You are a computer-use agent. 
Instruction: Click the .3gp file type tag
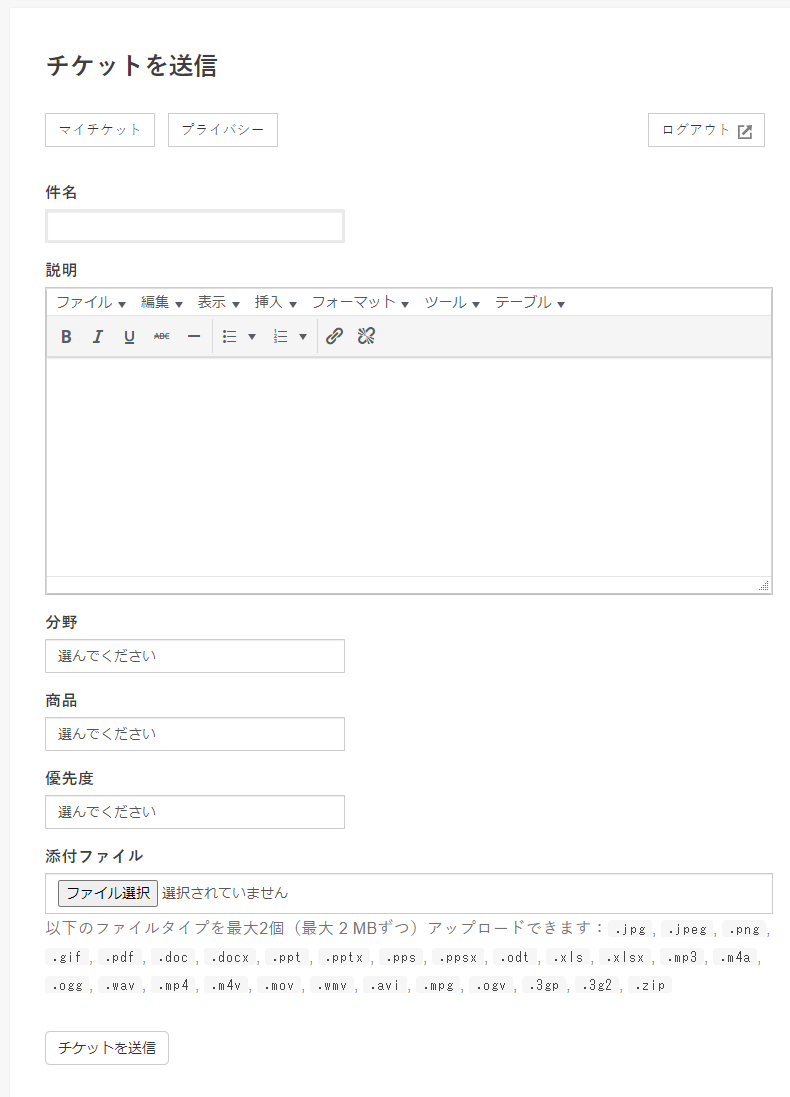[x=544, y=985]
